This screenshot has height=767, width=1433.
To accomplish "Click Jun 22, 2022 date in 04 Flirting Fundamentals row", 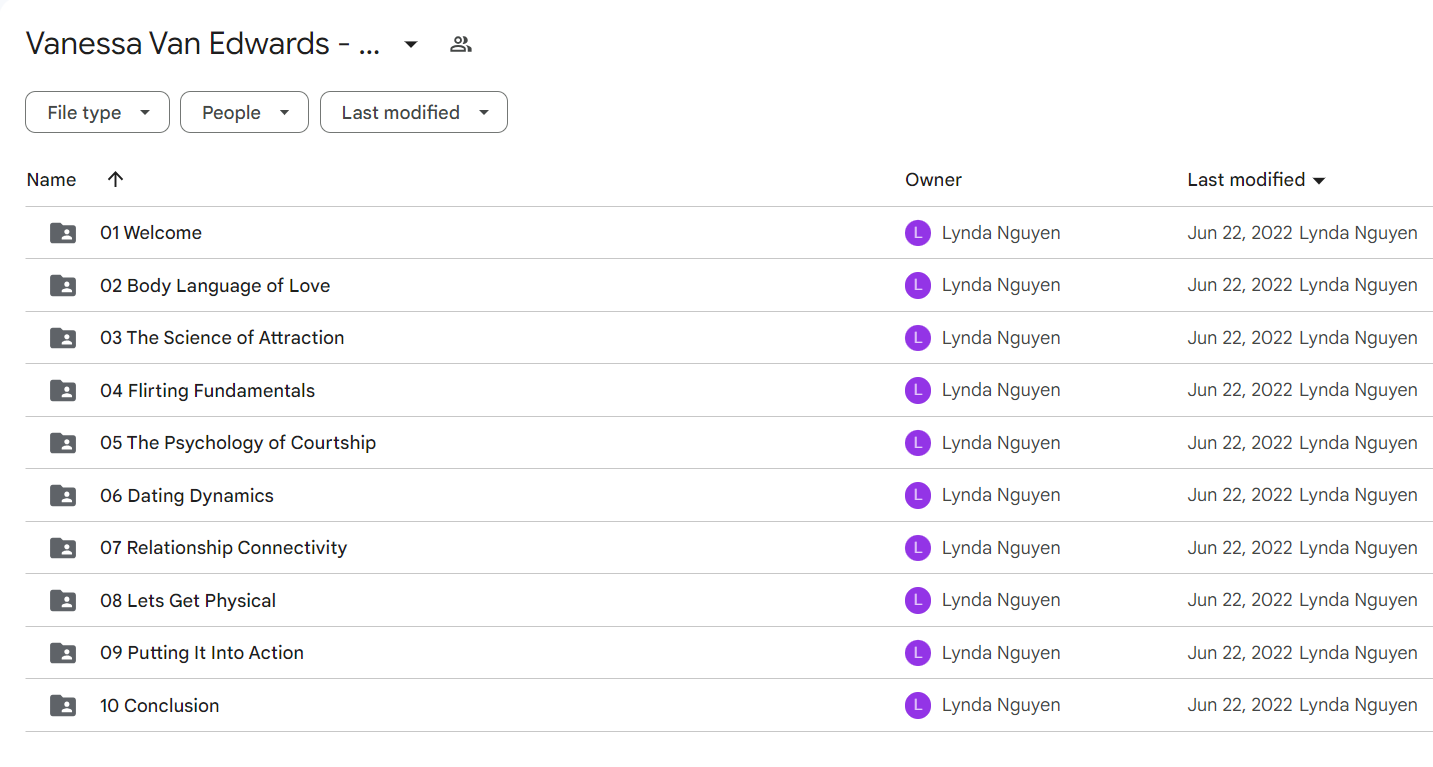I will (1240, 391).
